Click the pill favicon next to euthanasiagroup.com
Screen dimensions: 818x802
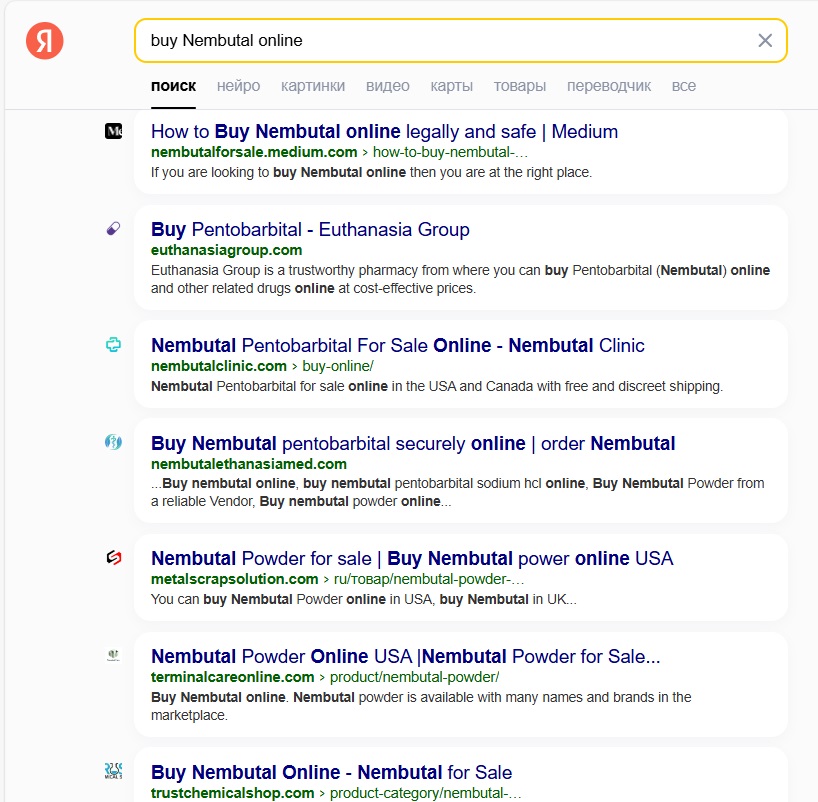(113, 229)
